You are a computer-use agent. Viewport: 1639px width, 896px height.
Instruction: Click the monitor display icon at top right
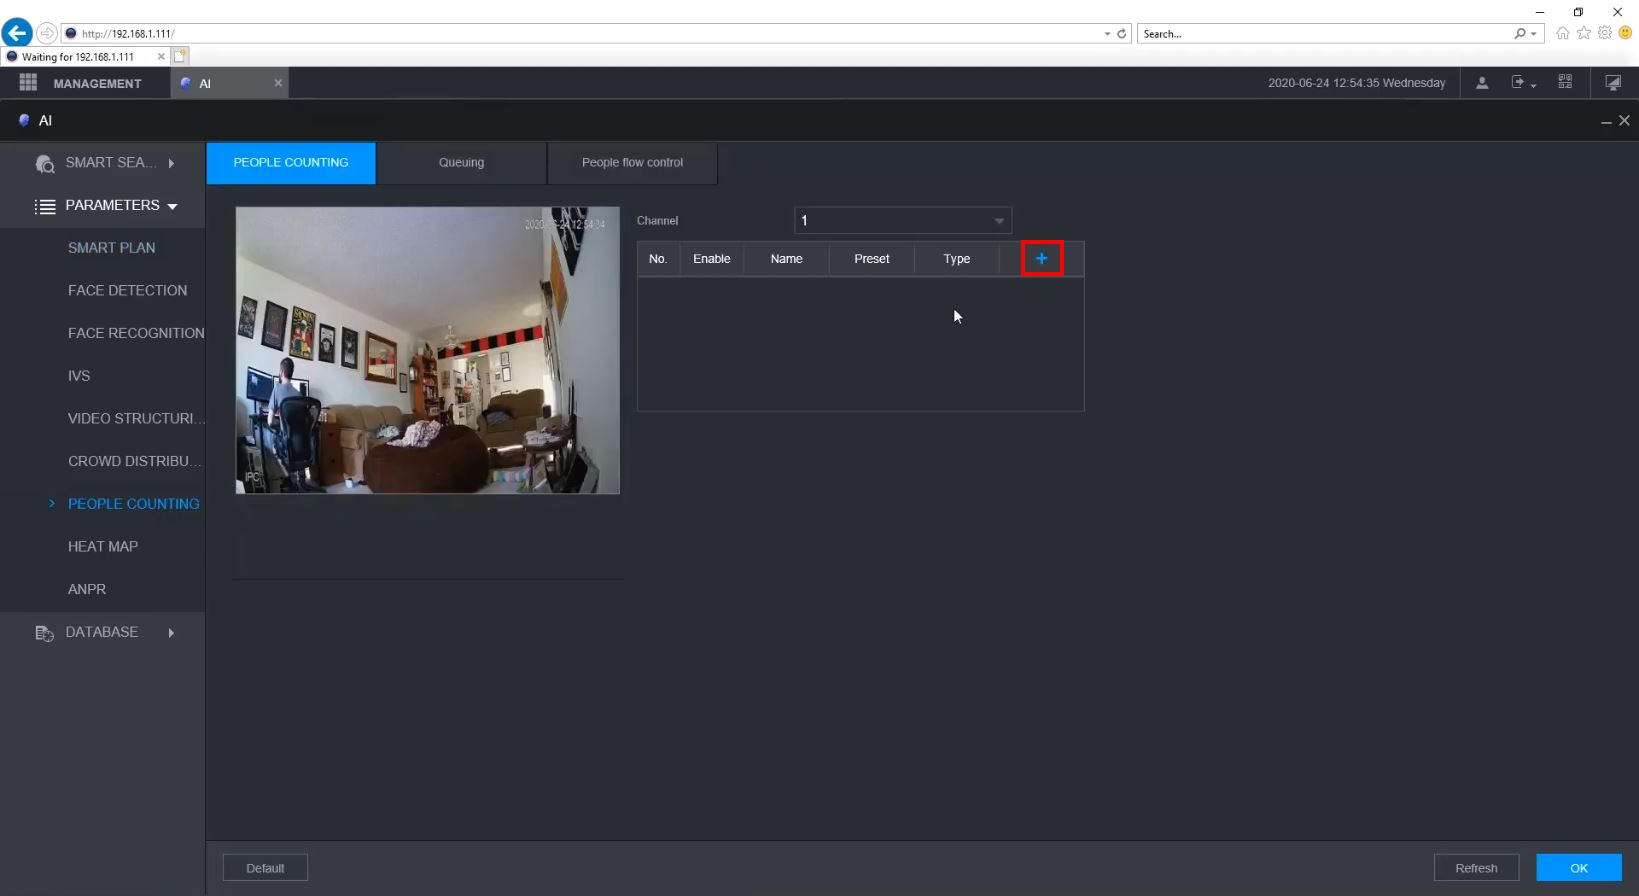pyautogui.click(x=1613, y=83)
